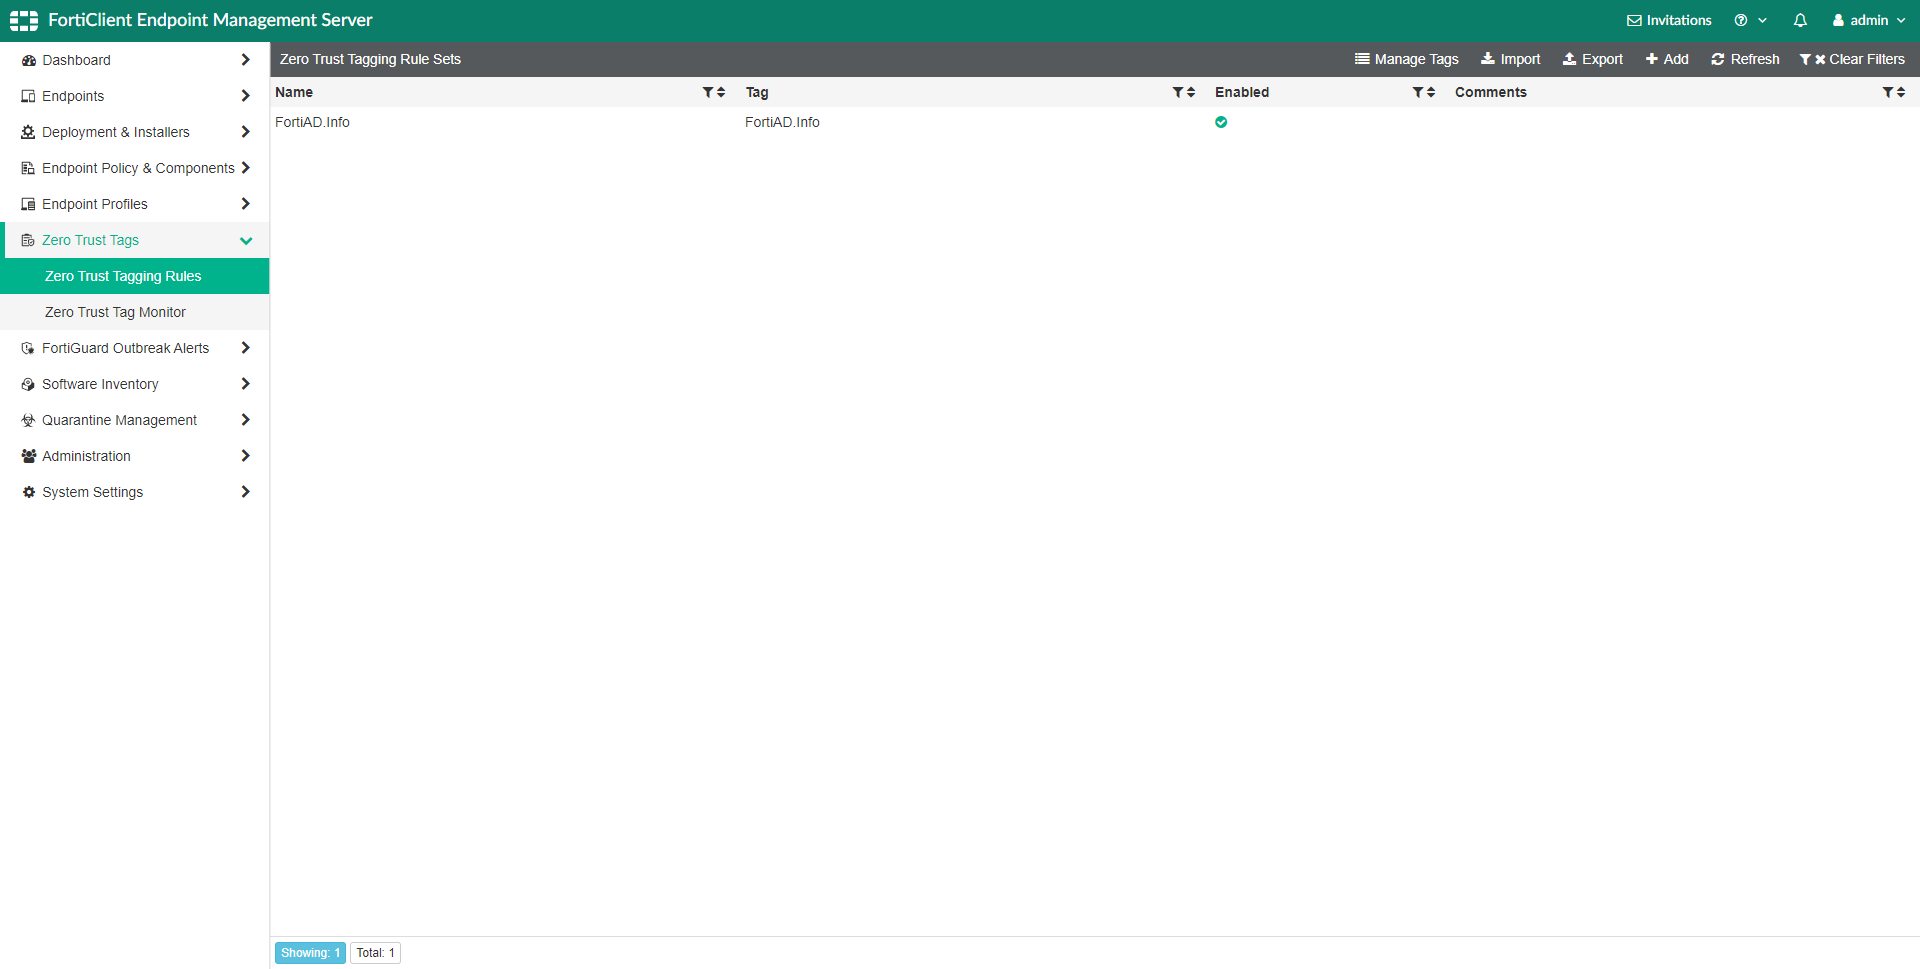Filter the Enabled column
The height and width of the screenshot is (969, 1920).
1417,92
